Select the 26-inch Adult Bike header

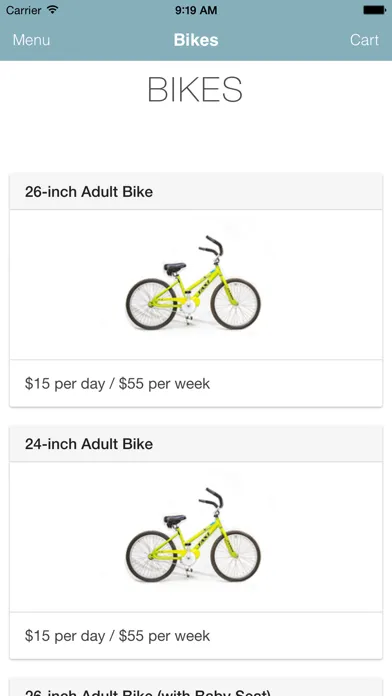pyautogui.click(x=196, y=192)
